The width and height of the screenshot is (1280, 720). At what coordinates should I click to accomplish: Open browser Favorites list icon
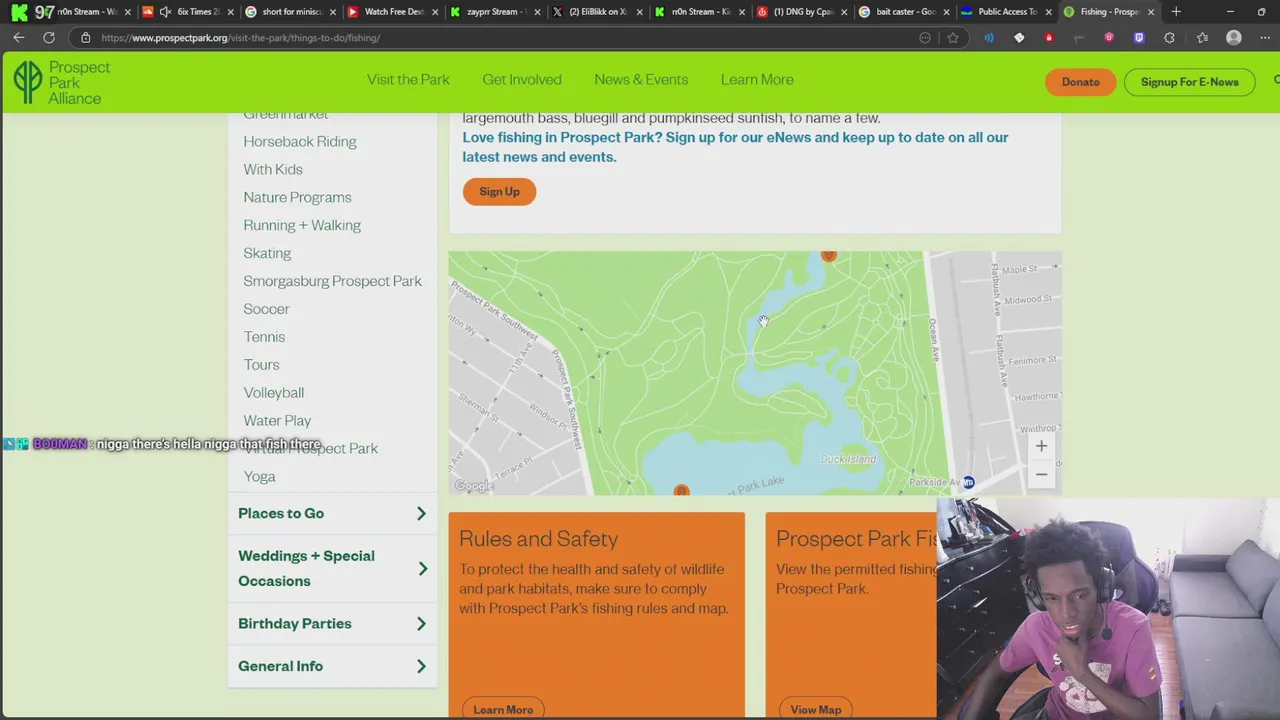[x=1202, y=38]
